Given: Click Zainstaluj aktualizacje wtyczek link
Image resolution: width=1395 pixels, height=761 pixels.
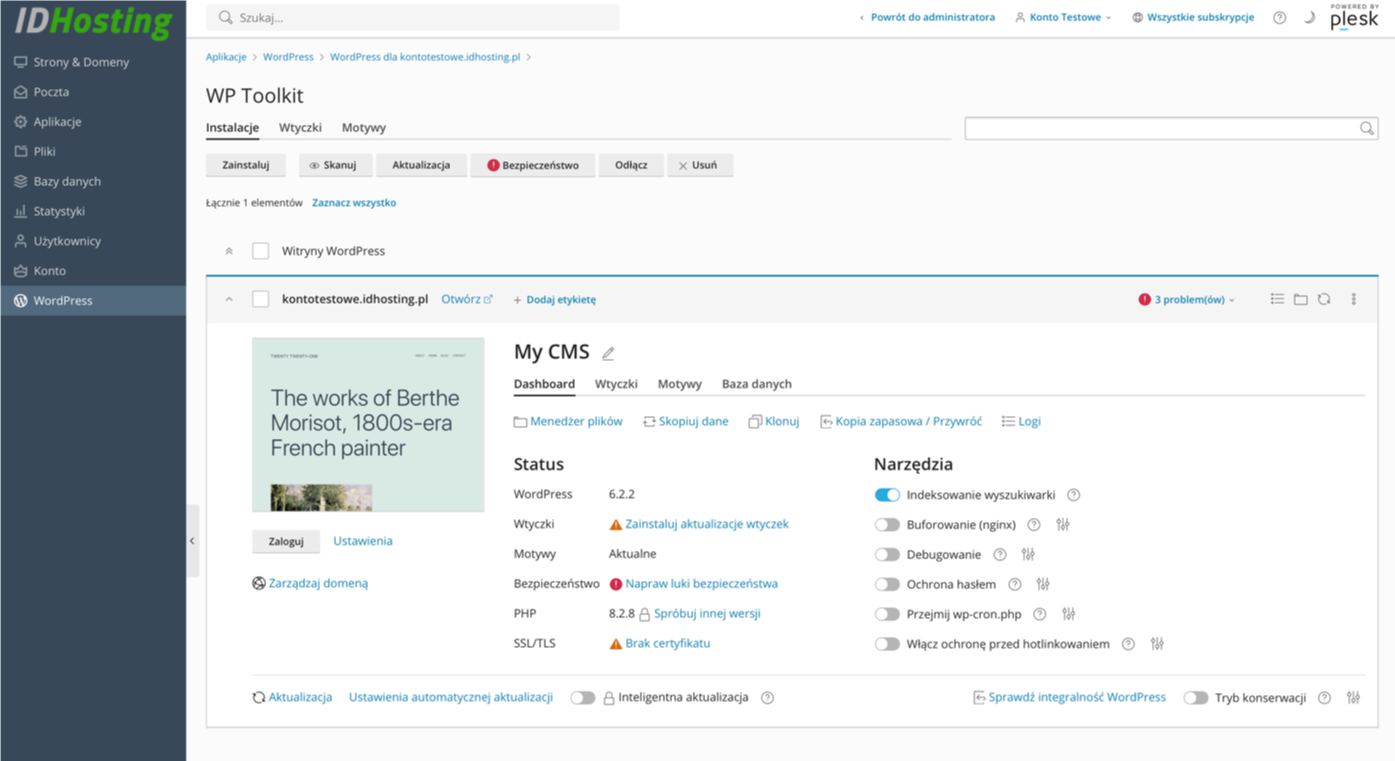Looking at the screenshot, I should pos(707,524).
